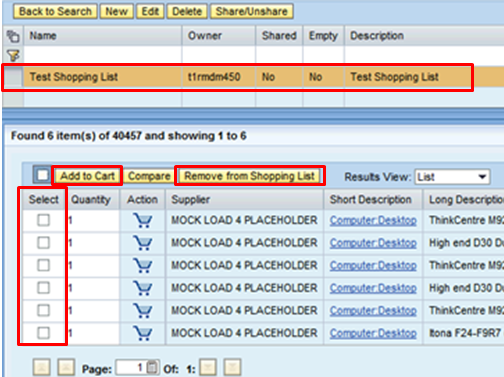Click the Compare button
This screenshot has width=504, height=377.
[149, 176]
